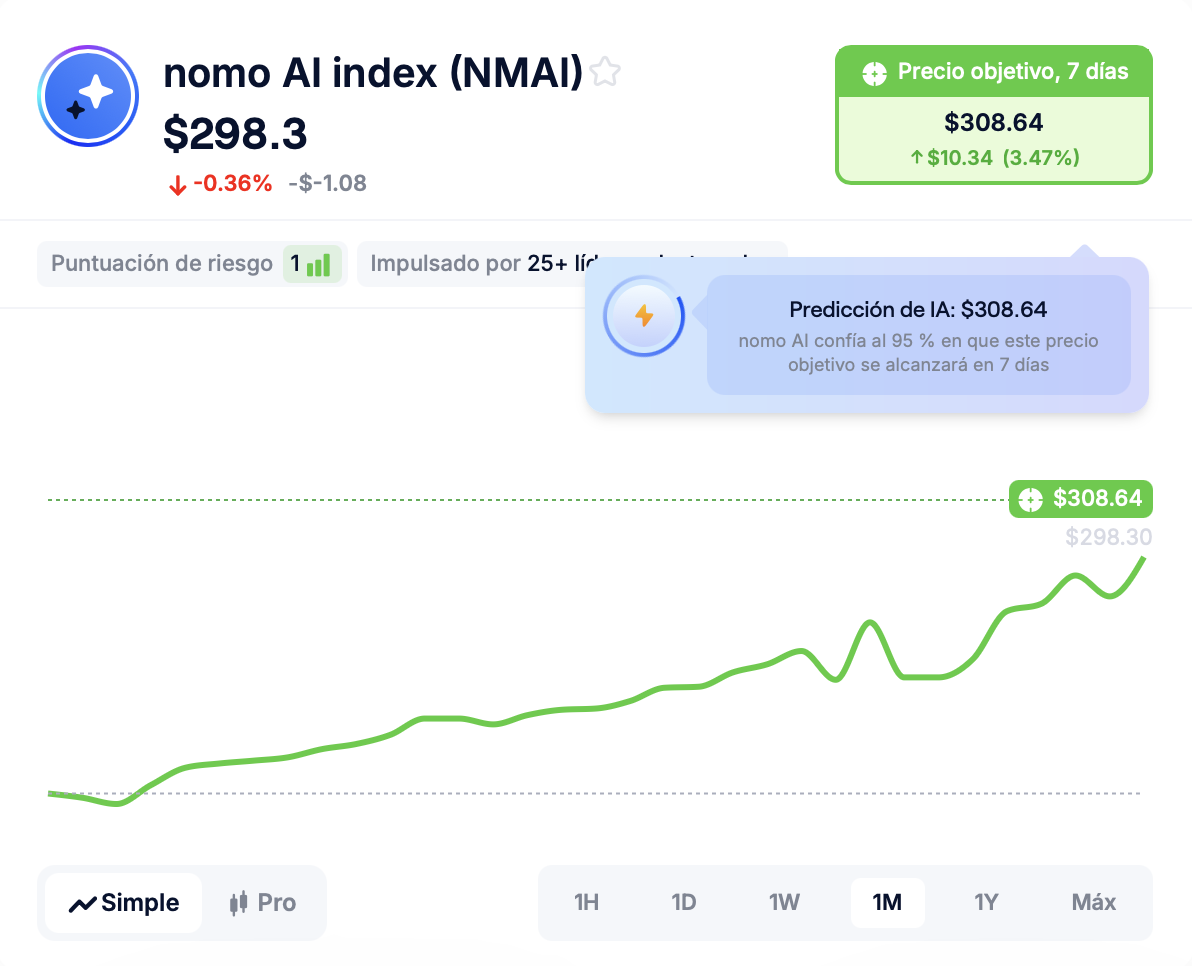Select the 1H time range
The image size is (1192, 966).
tap(586, 903)
